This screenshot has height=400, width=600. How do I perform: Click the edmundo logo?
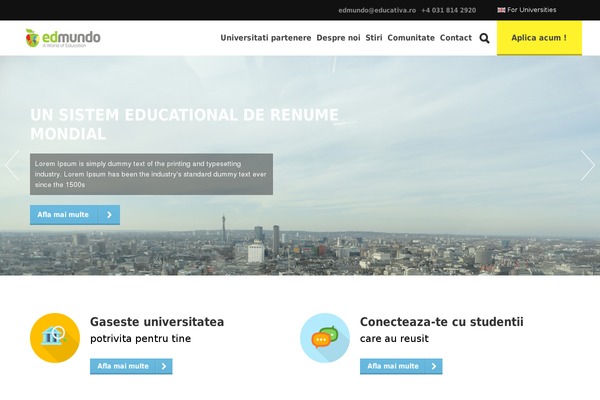point(63,38)
